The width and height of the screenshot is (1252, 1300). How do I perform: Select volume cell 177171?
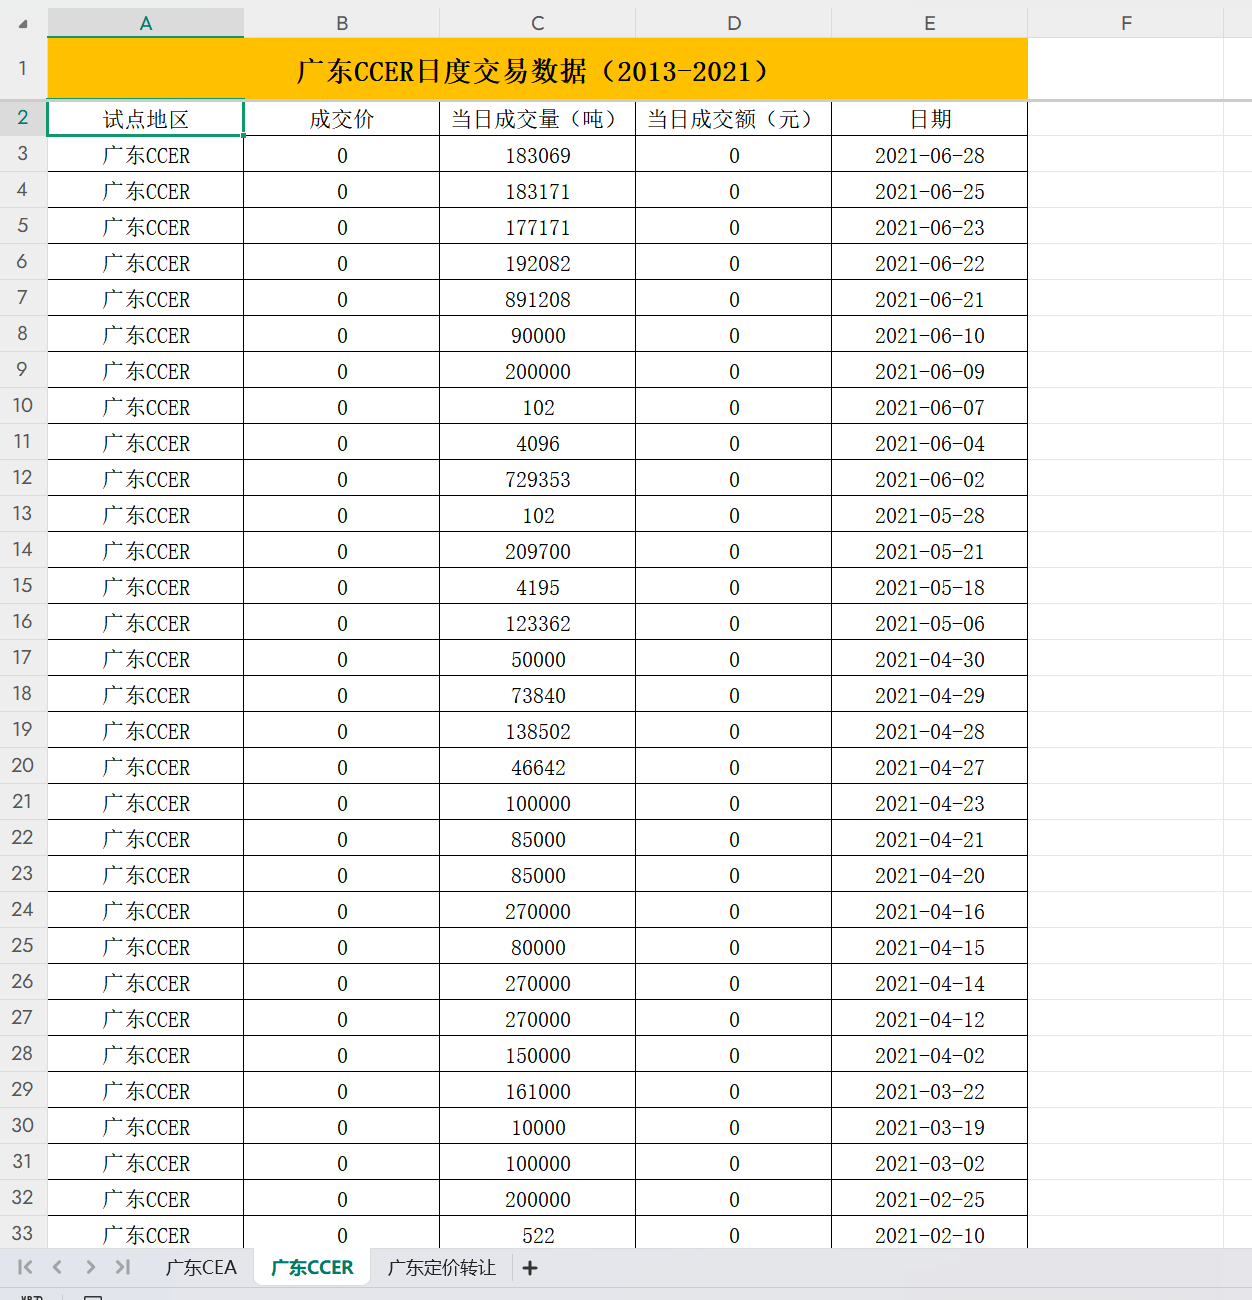click(x=538, y=227)
